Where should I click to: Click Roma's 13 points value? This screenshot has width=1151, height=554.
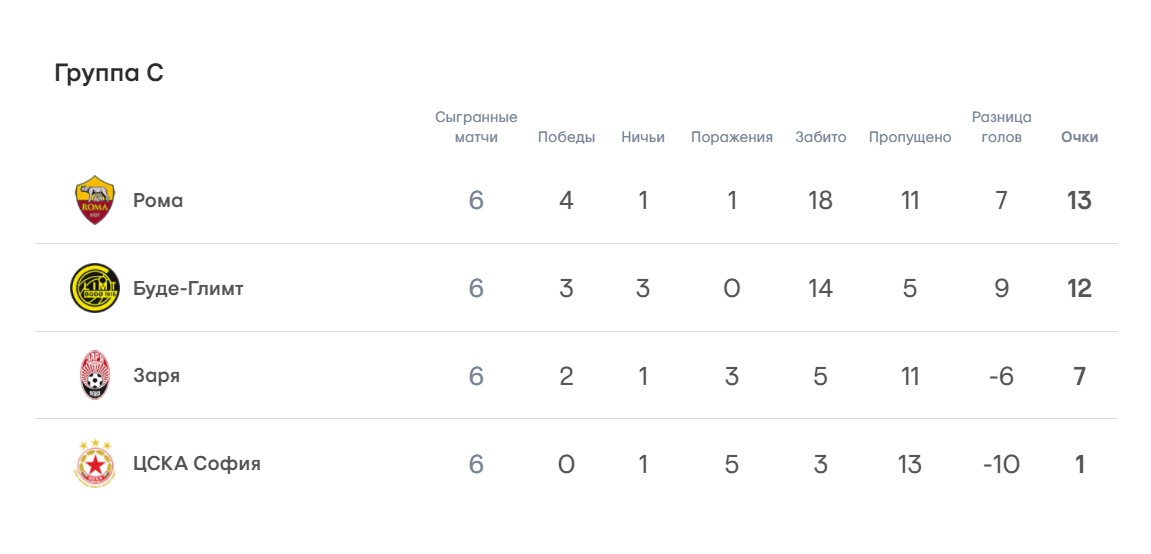(1079, 200)
